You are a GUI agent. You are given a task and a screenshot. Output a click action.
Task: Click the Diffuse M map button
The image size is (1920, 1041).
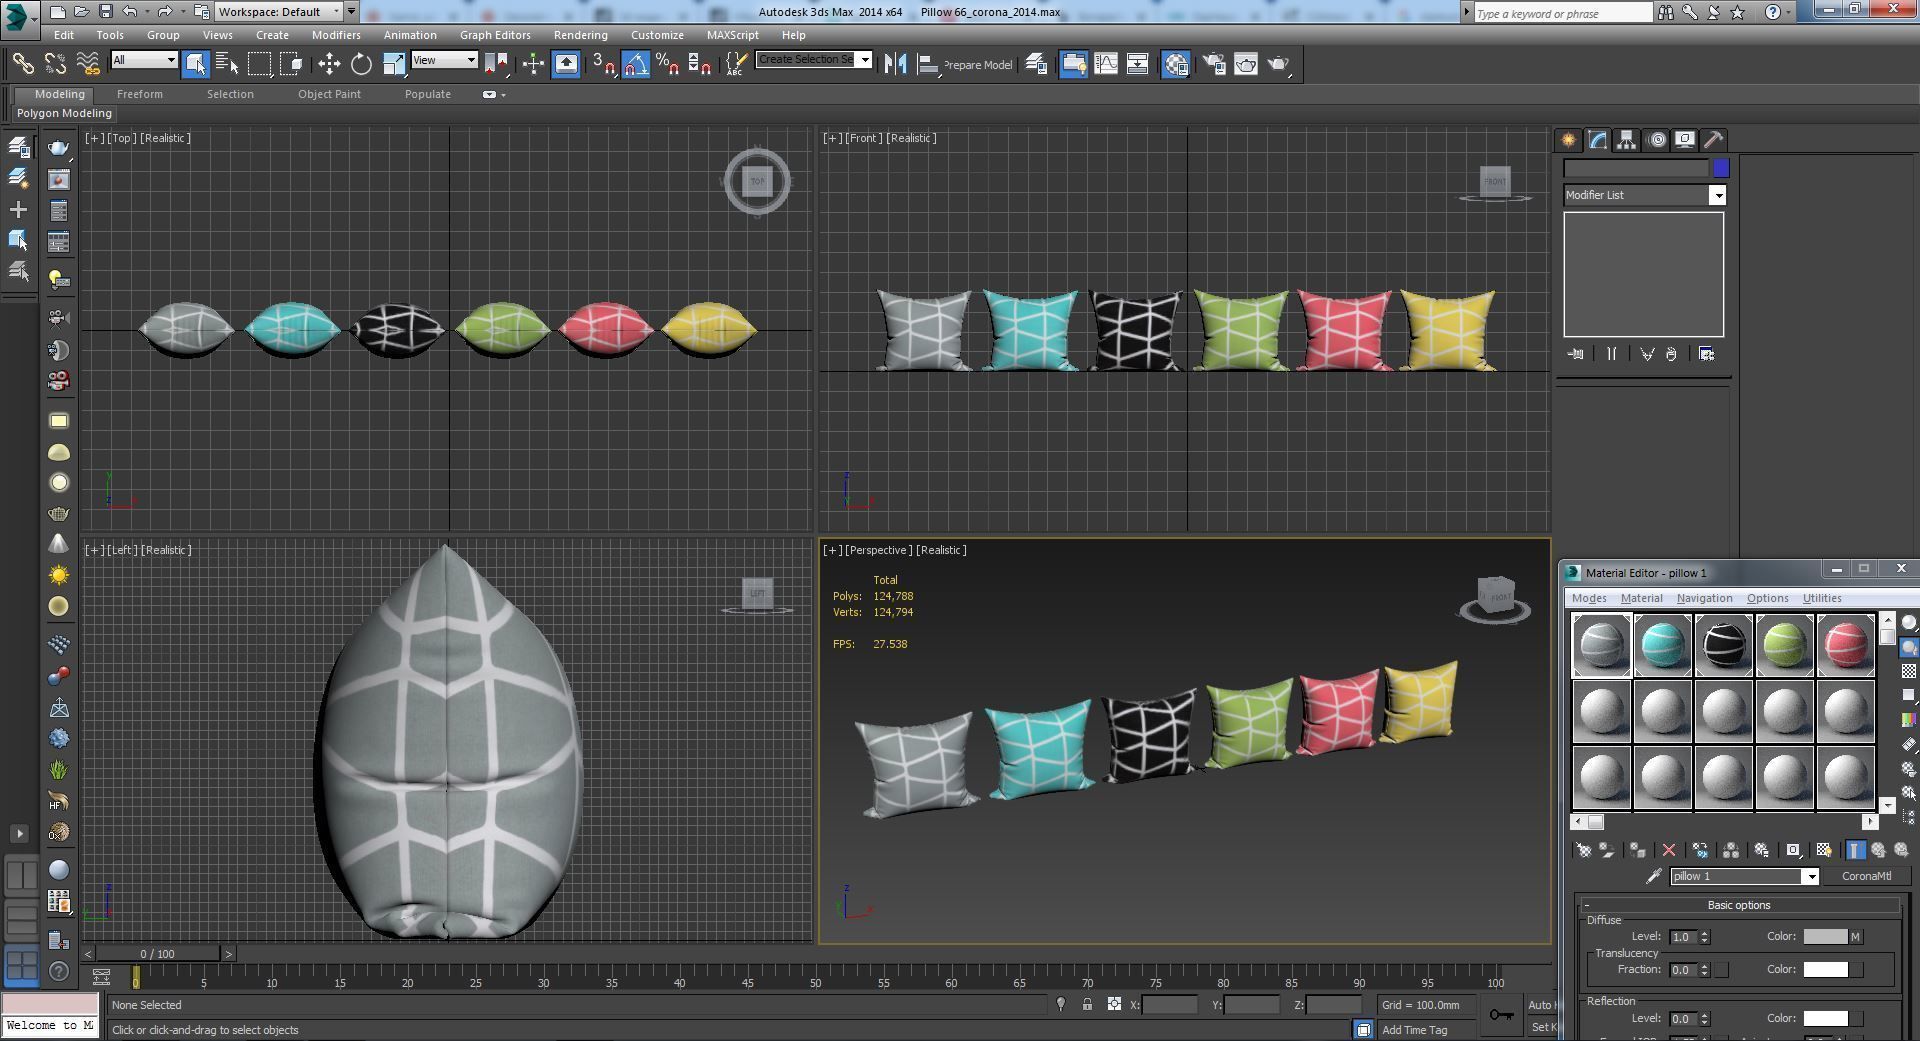tap(1856, 937)
